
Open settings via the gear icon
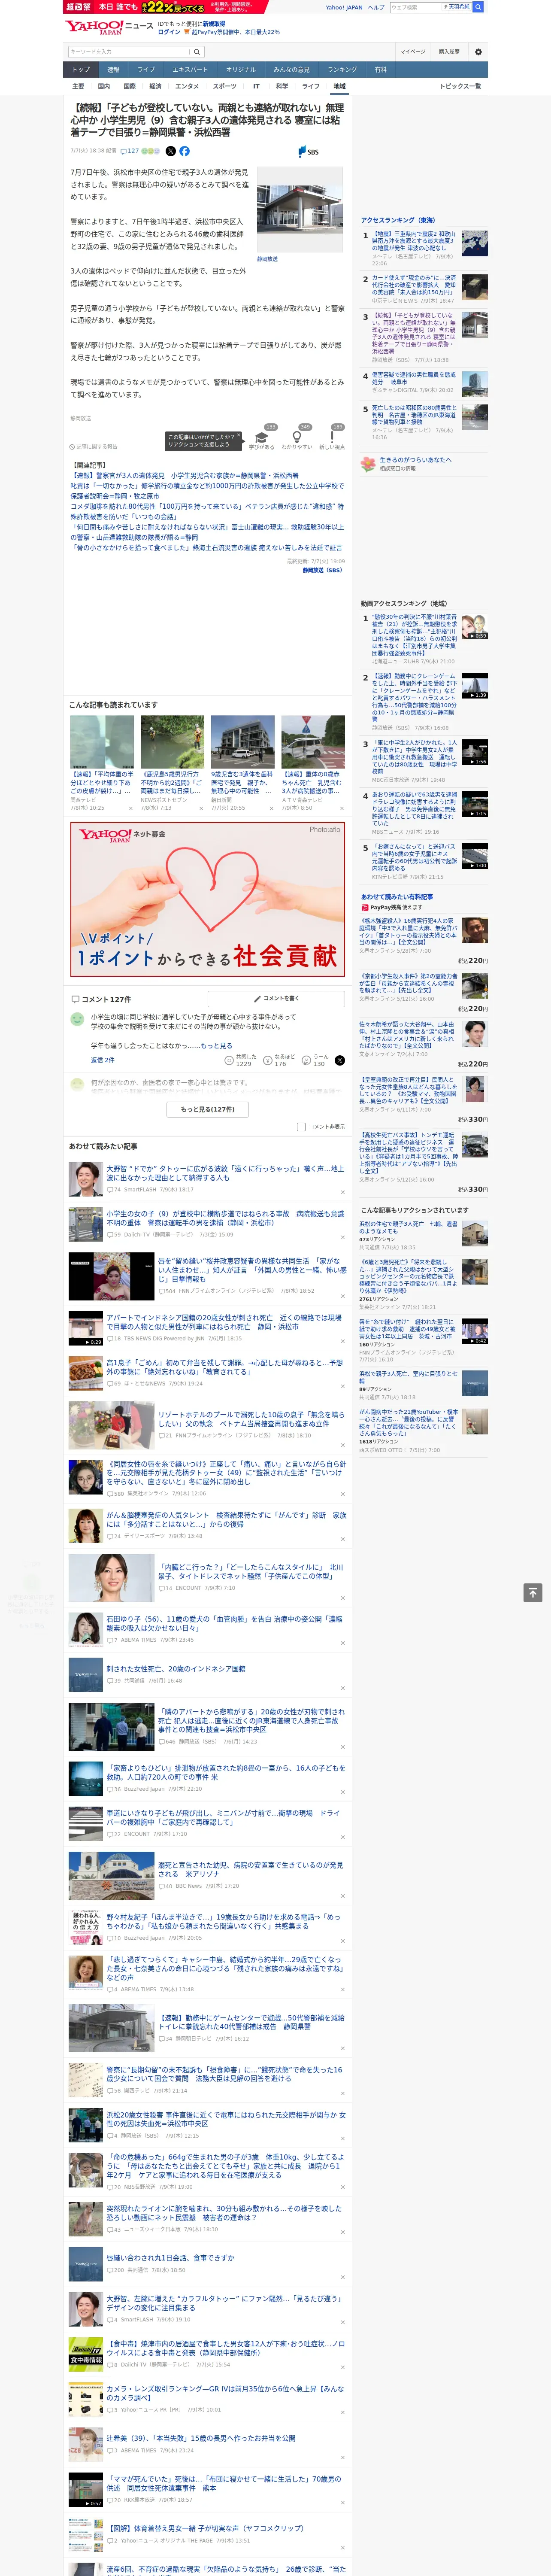478,51
